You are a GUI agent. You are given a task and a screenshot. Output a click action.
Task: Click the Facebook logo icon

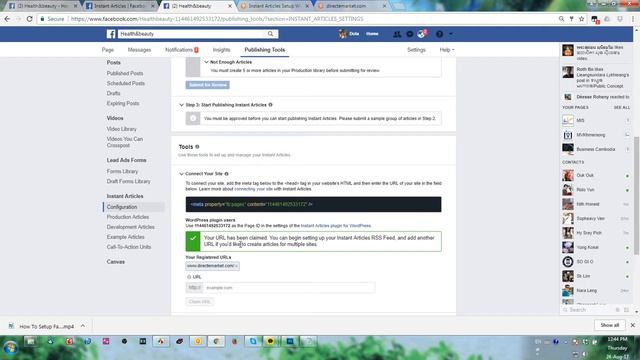[111, 34]
